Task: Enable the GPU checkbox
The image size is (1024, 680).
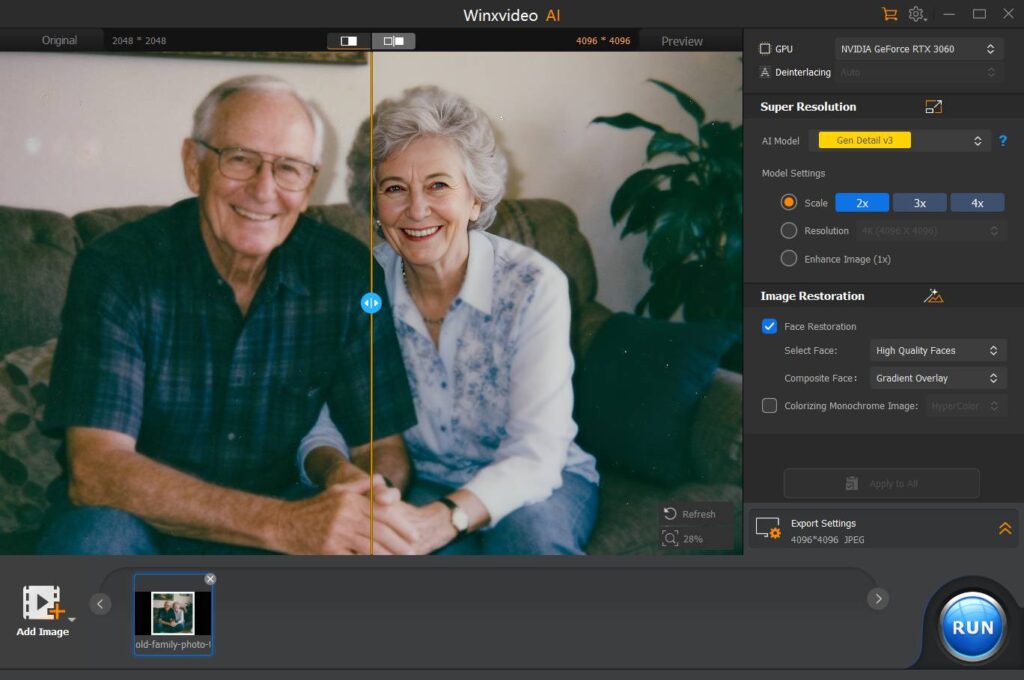Action: (x=765, y=49)
